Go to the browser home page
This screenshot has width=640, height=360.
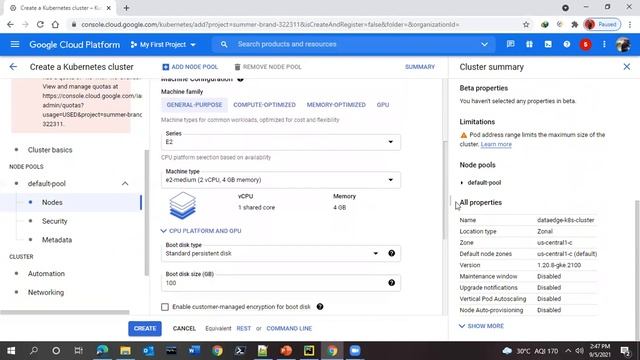coord(55,24)
